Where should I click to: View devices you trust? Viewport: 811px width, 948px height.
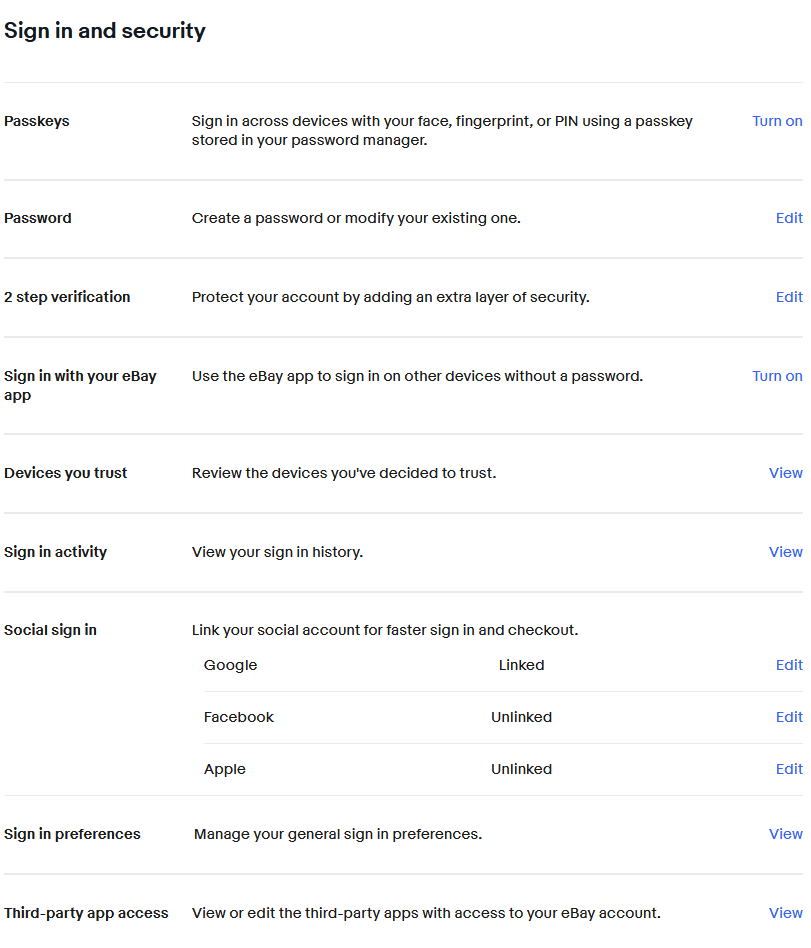[785, 473]
